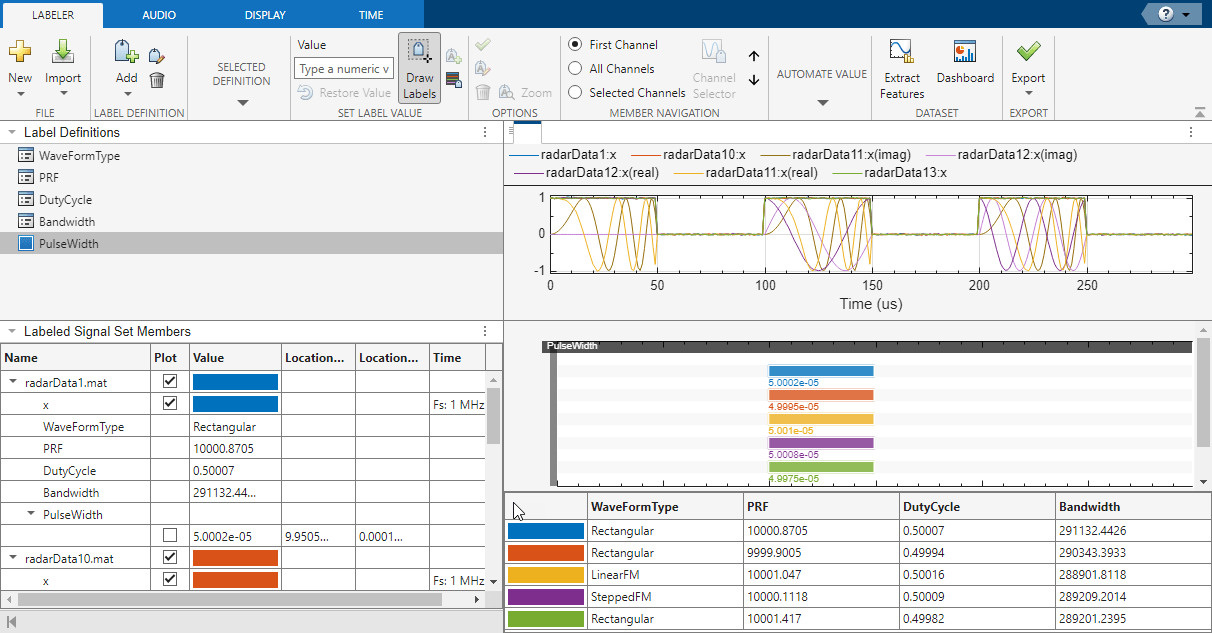This screenshot has height=633, width=1212.
Task: Enable plotting for radarData10.mat signal
Action: point(168,558)
